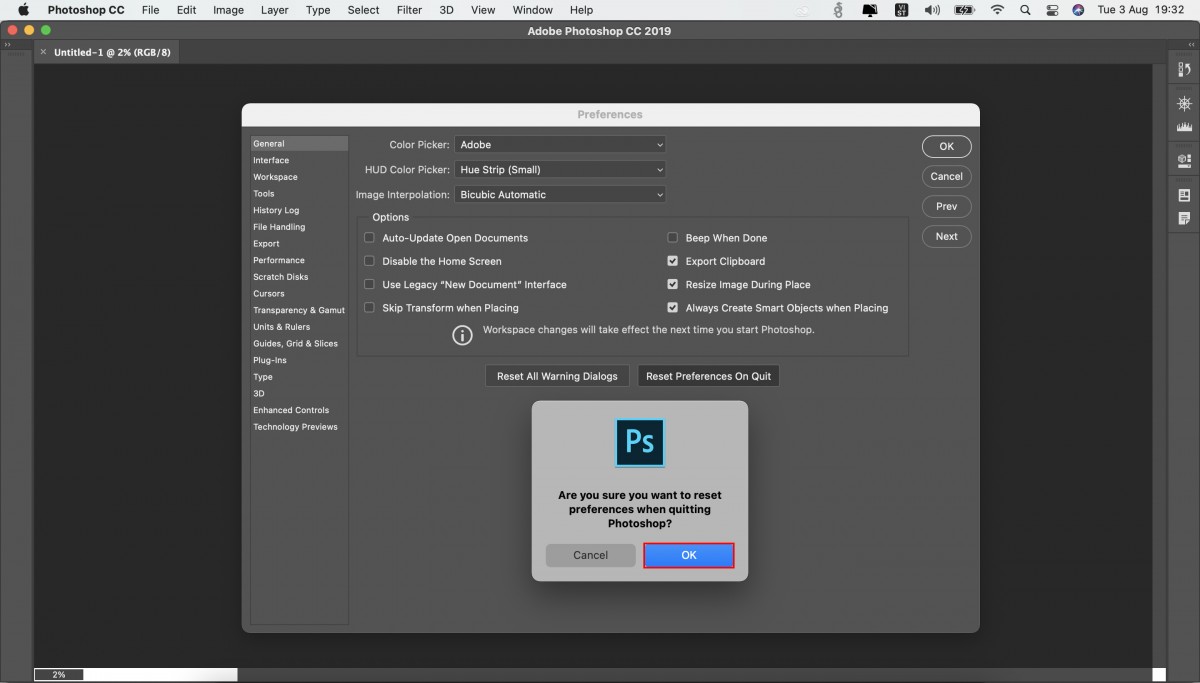Image resolution: width=1200 pixels, height=683 pixels.
Task: Check the battery status icon
Action: [964, 10]
